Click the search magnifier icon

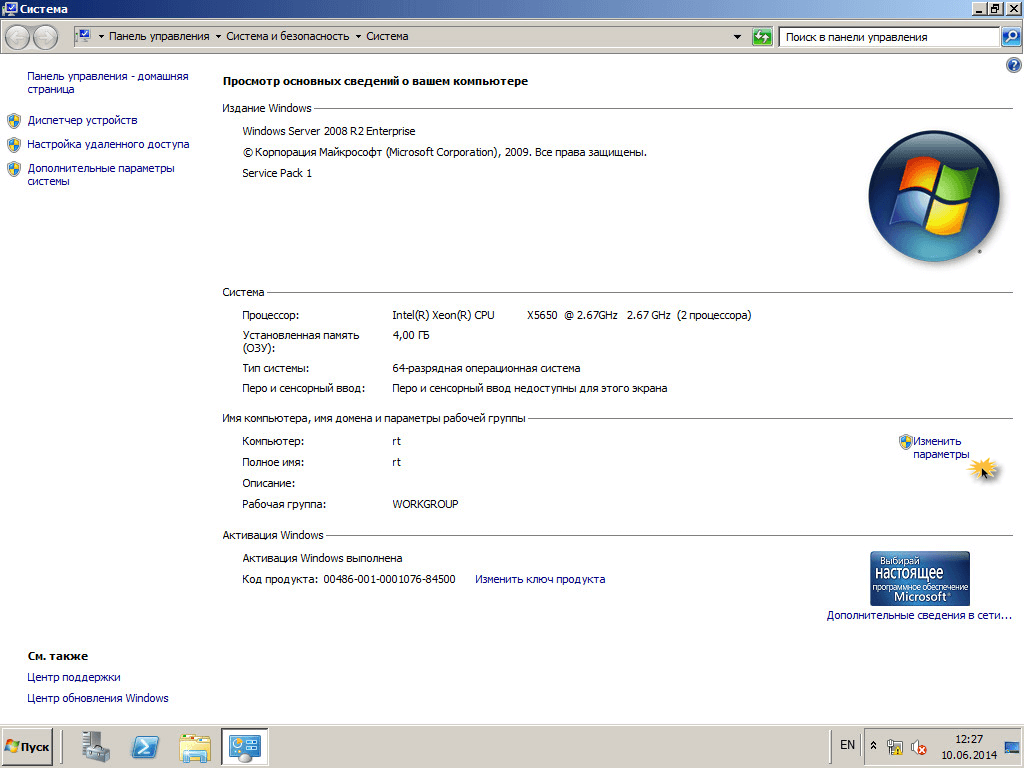click(x=1011, y=37)
